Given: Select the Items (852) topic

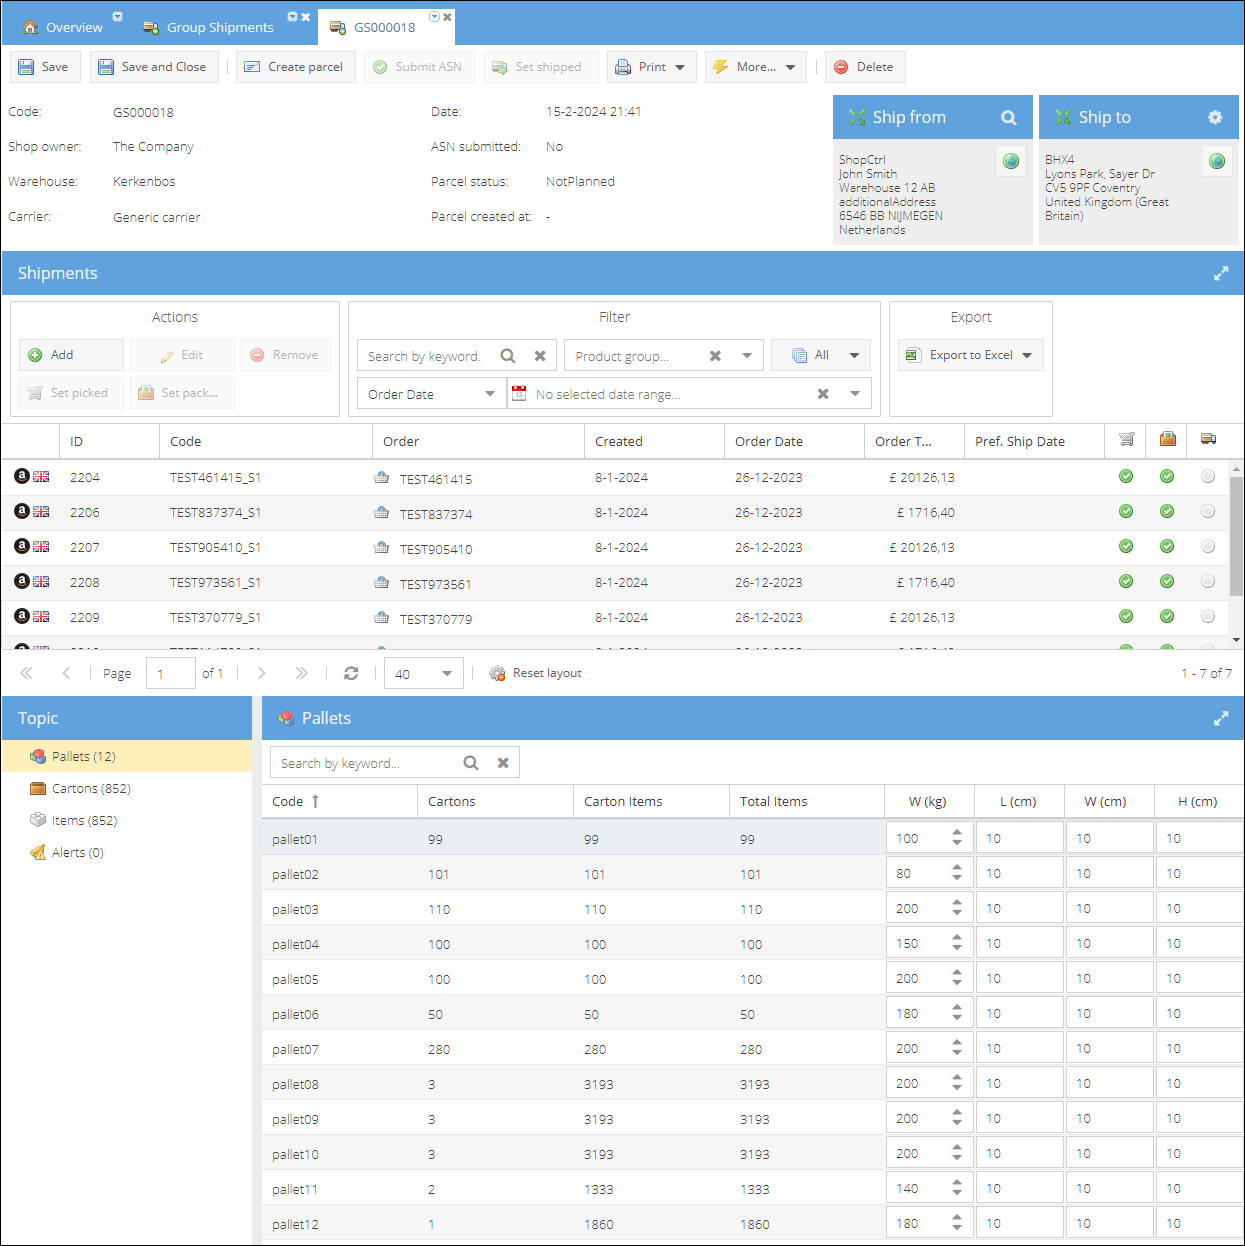Looking at the screenshot, I should (x=127, y=820).
